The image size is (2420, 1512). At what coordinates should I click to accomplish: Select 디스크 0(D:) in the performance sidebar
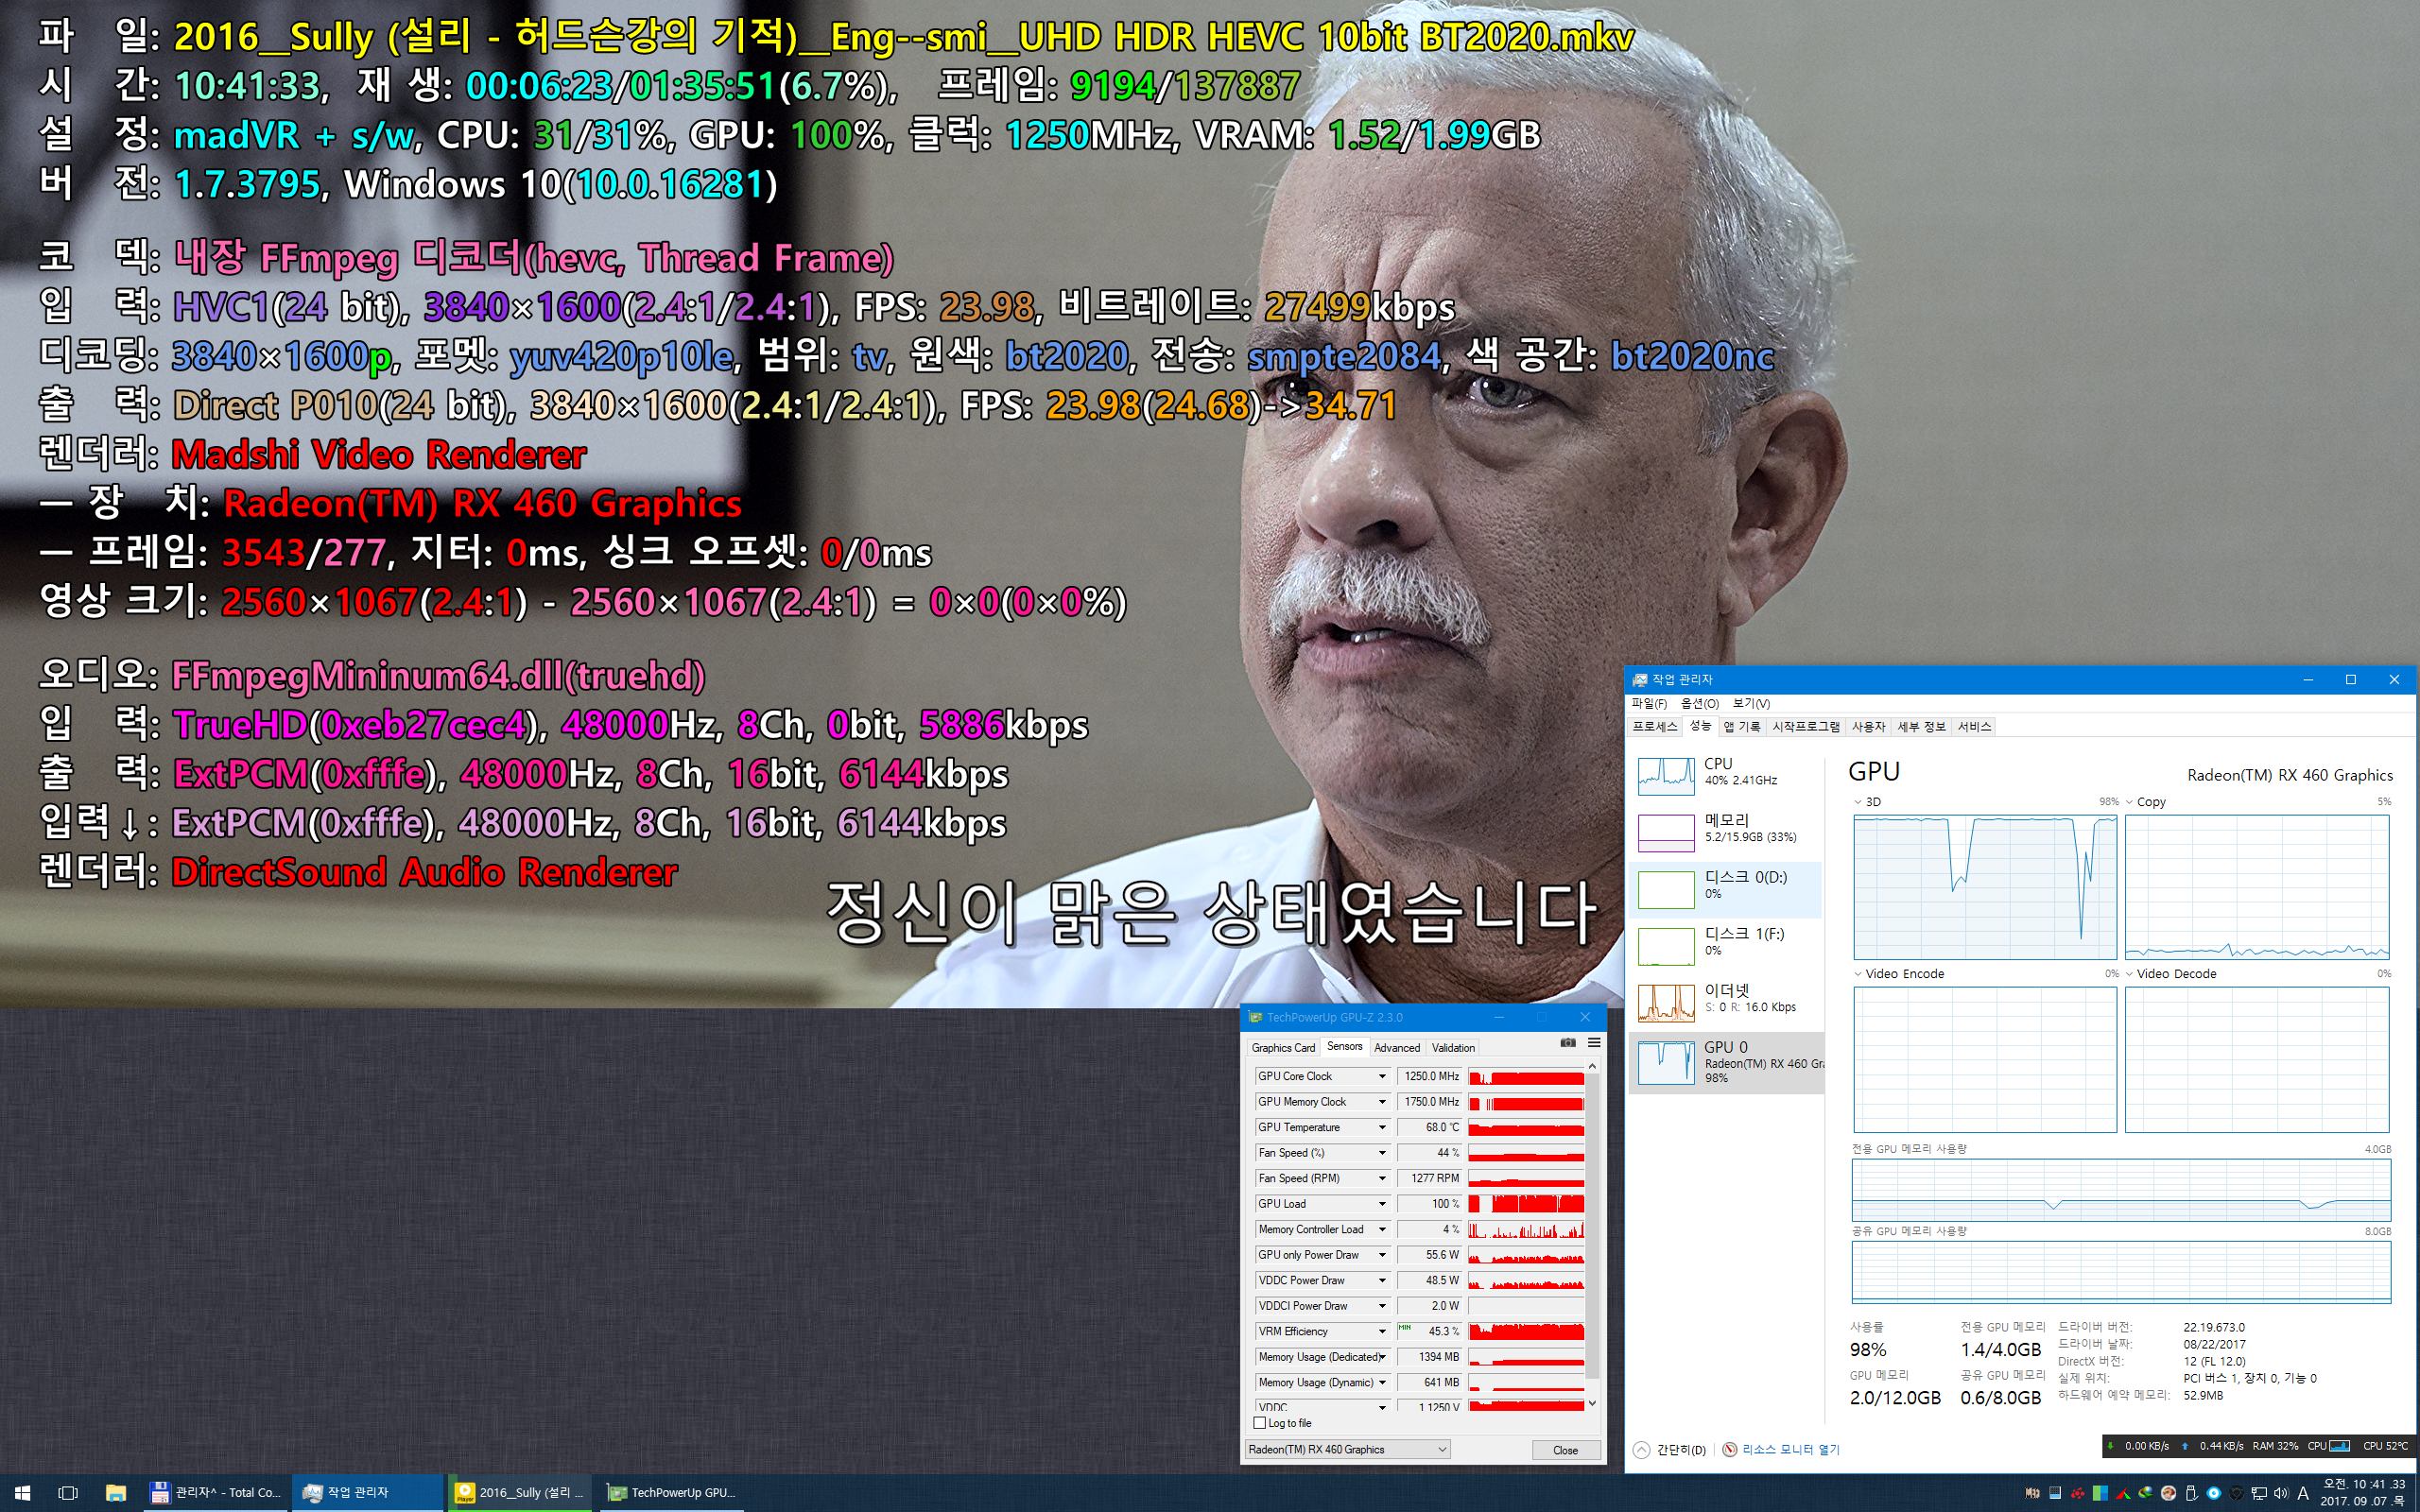(1726, 889)
